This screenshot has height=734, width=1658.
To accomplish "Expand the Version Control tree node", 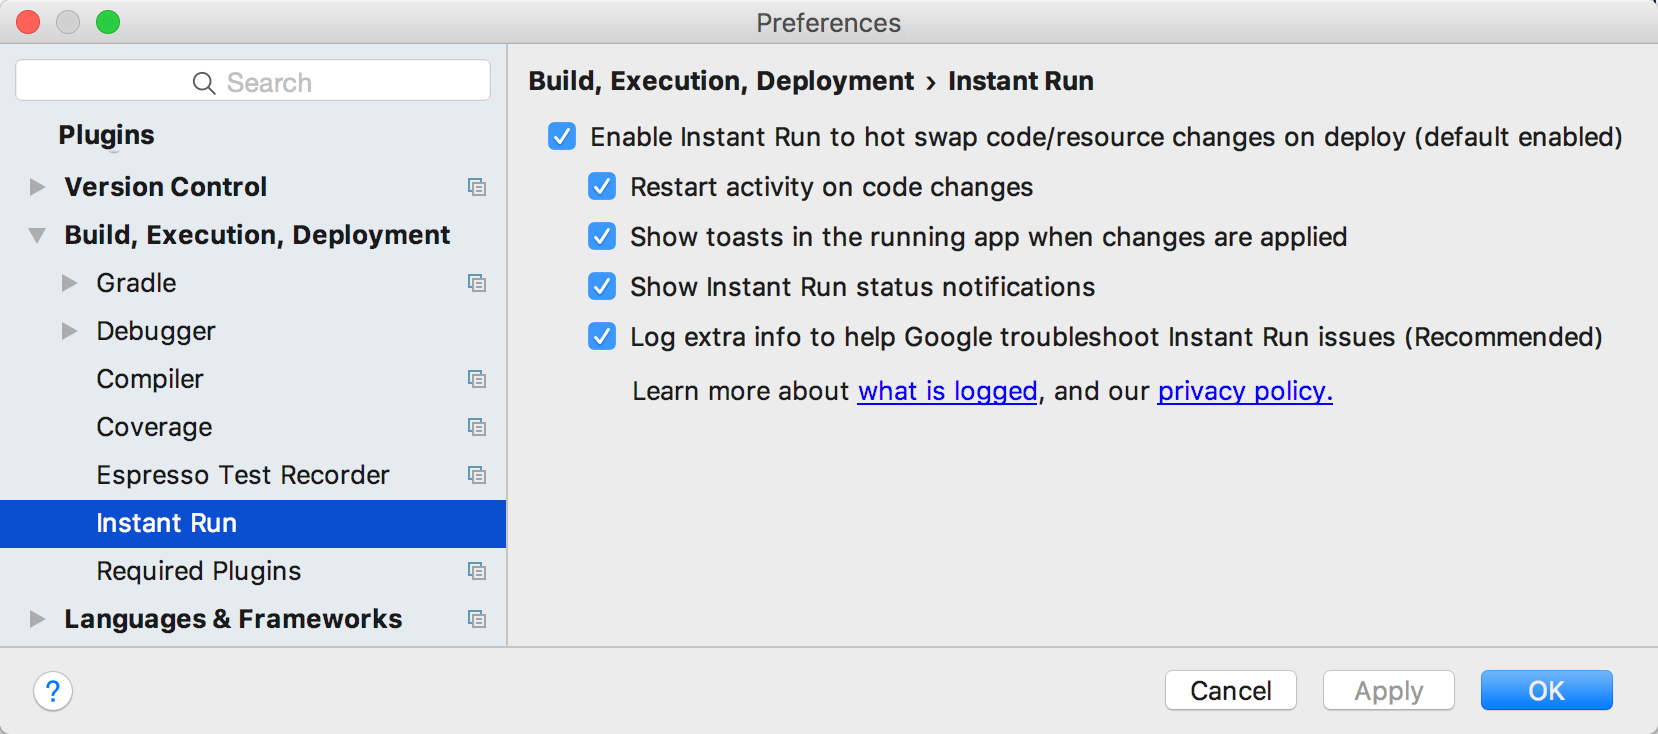I will click(38, 187).
